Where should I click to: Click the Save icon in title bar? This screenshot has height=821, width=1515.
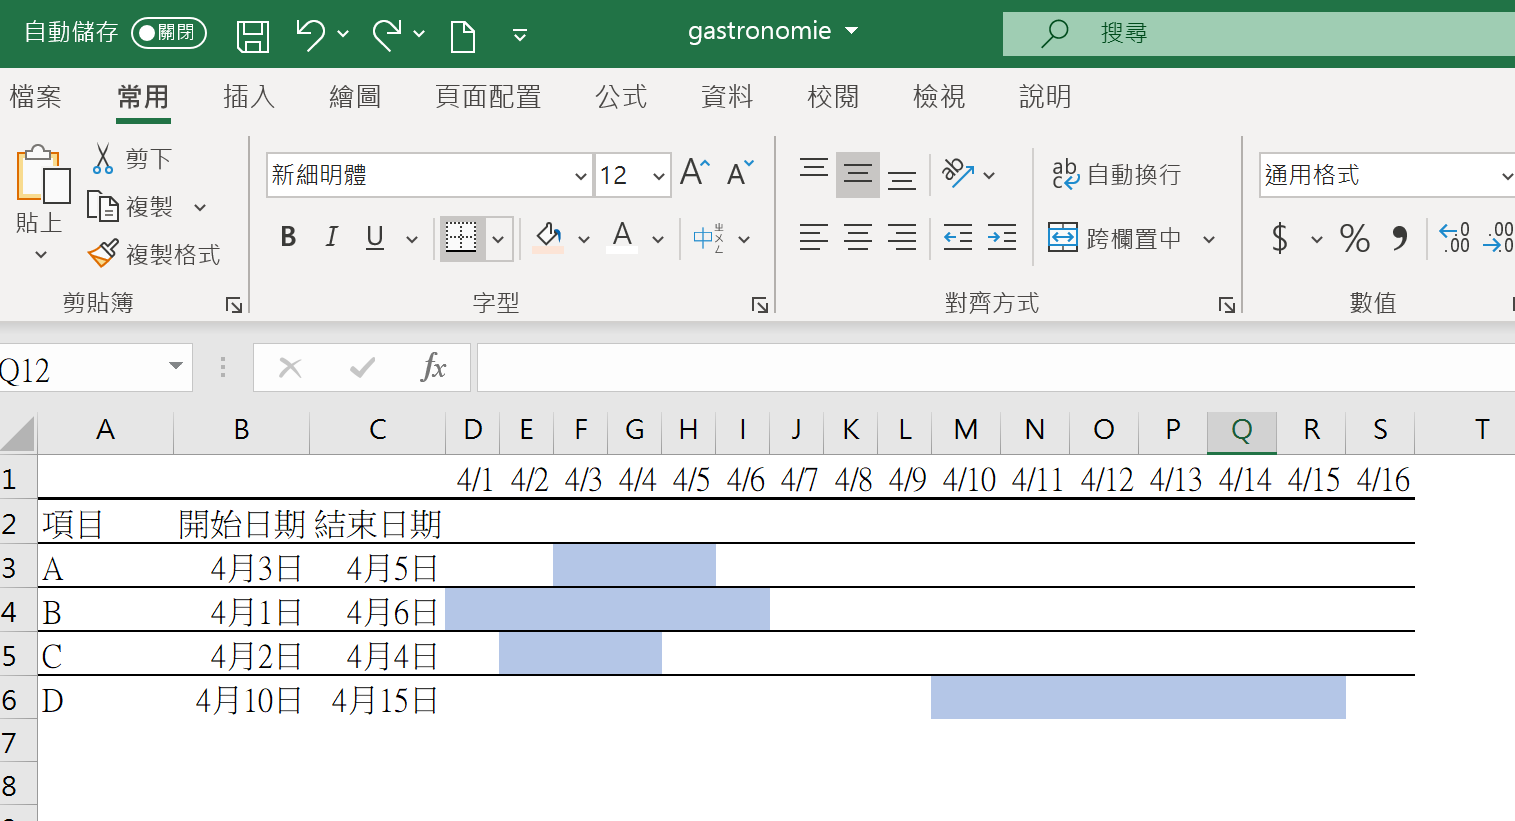point(253,35)
